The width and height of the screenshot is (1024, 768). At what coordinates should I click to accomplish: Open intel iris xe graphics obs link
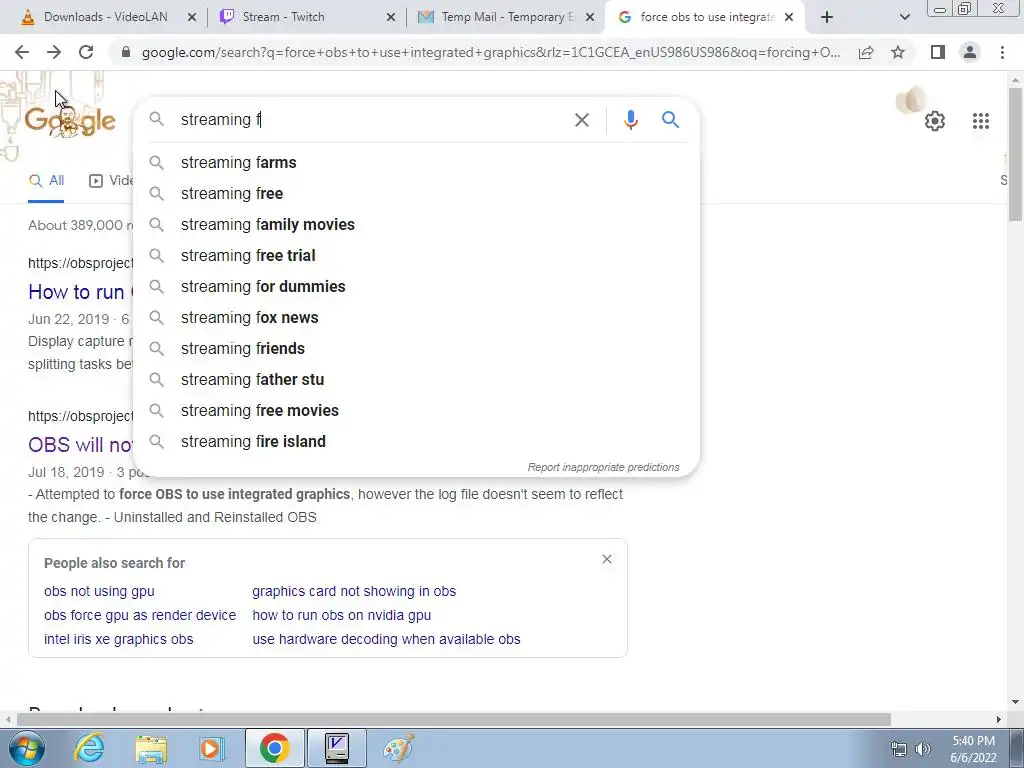click(118, 639)
